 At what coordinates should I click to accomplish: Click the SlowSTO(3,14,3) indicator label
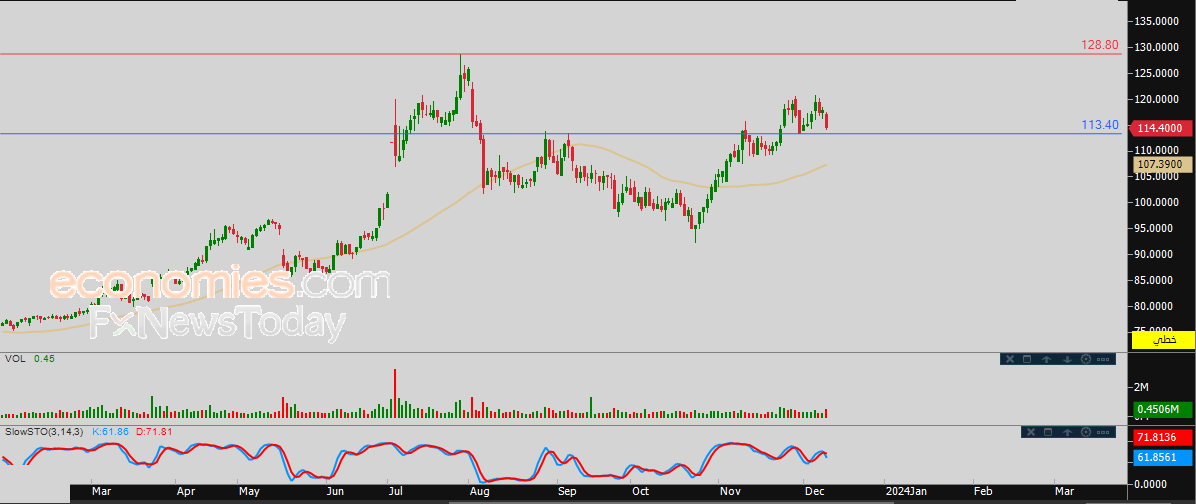tap(46, 432)
